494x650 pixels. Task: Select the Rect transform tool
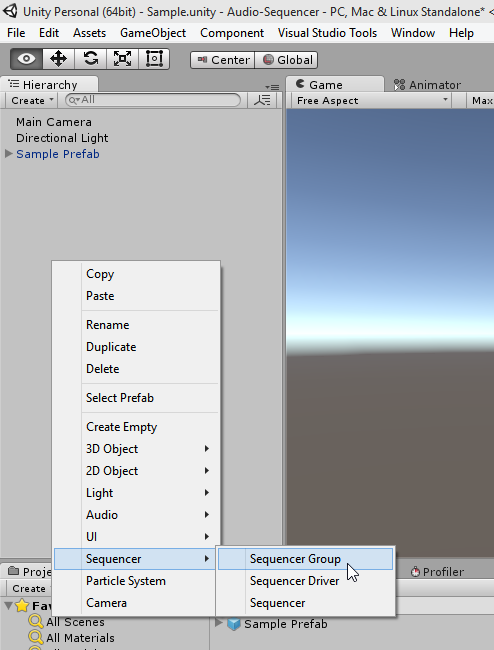click(154, 59)
